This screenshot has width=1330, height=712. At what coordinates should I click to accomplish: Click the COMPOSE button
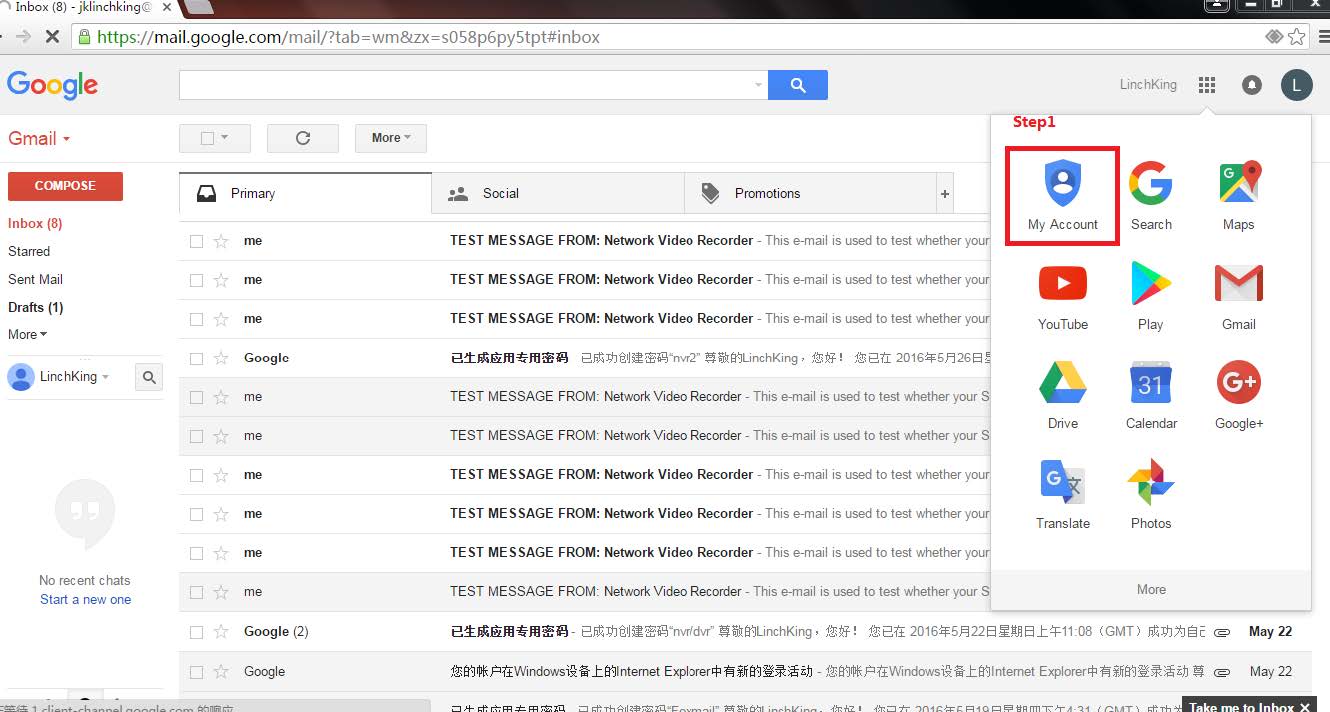click(x=65, y=186)
